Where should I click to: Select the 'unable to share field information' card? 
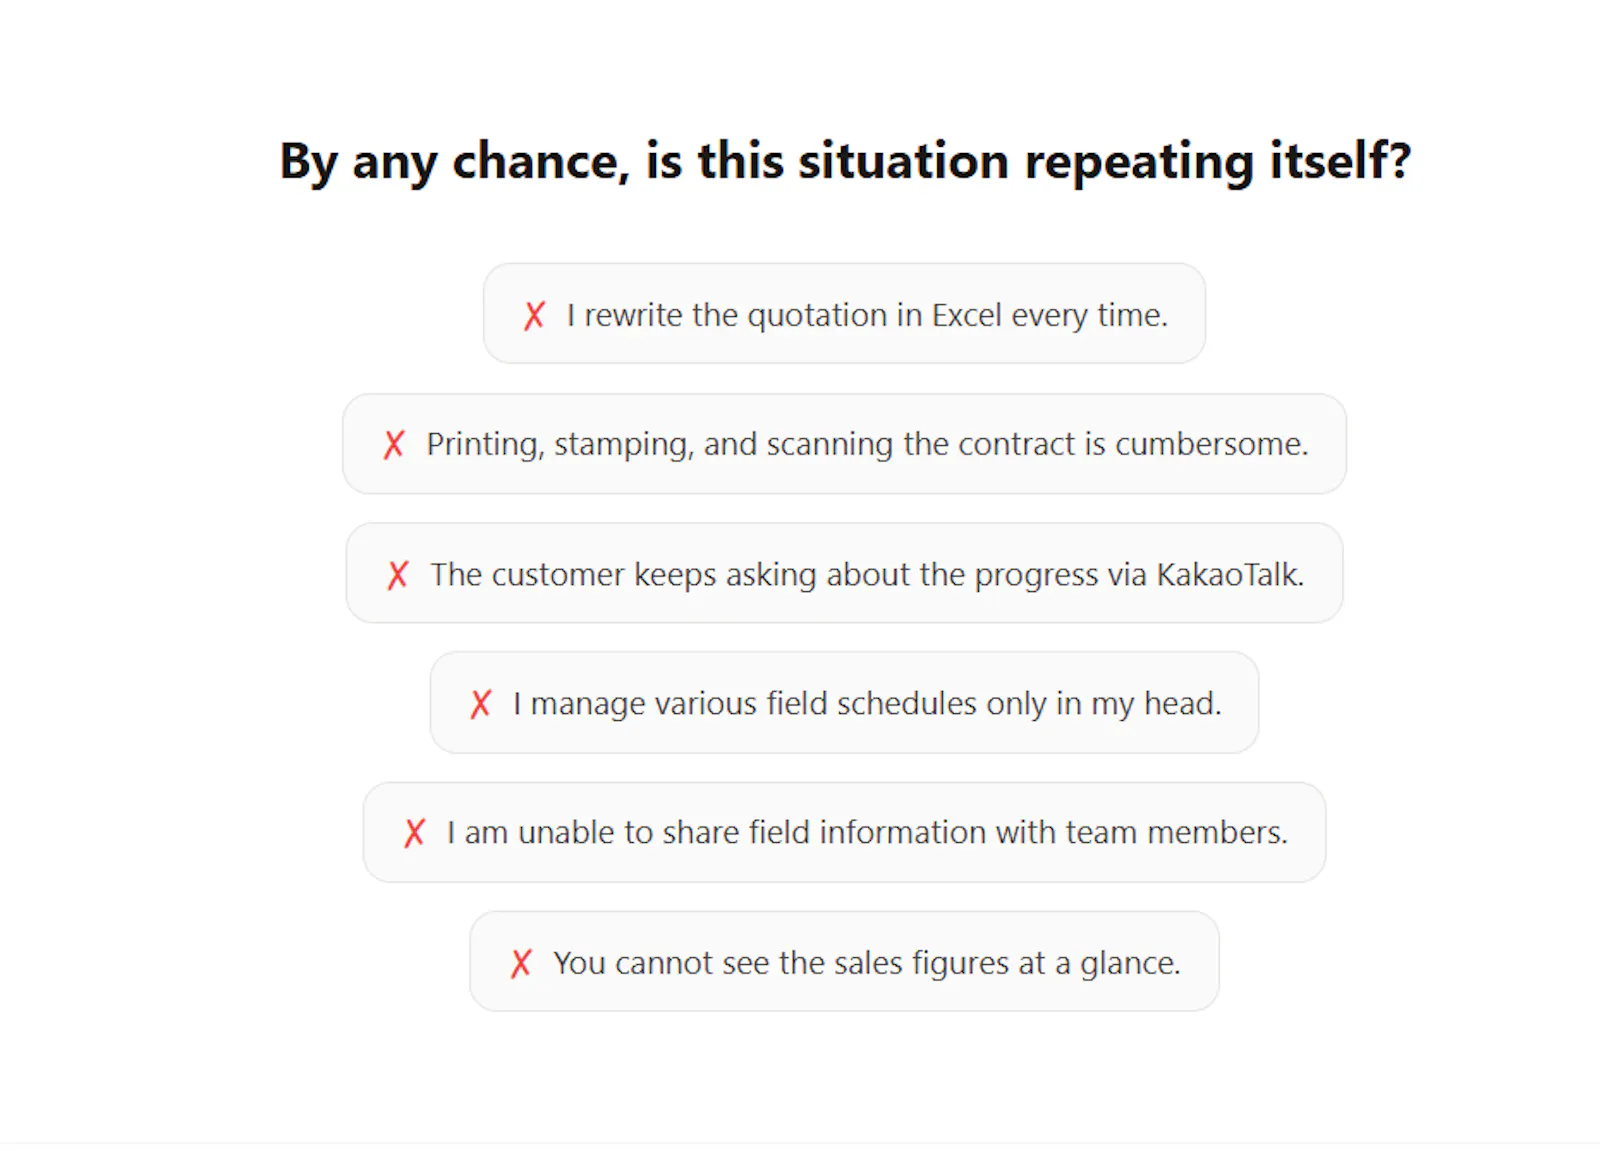[x=844, y=832]
